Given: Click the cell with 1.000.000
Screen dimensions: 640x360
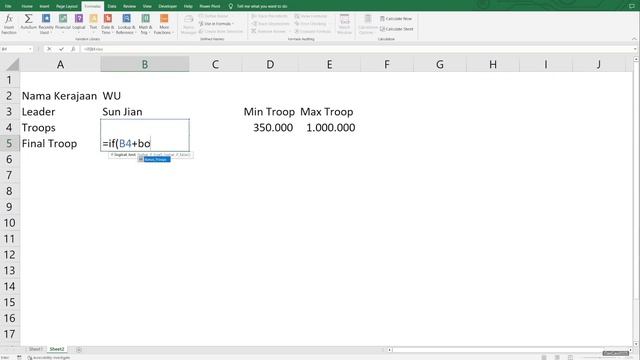Looking at the screenshot, I should (329, 128).
